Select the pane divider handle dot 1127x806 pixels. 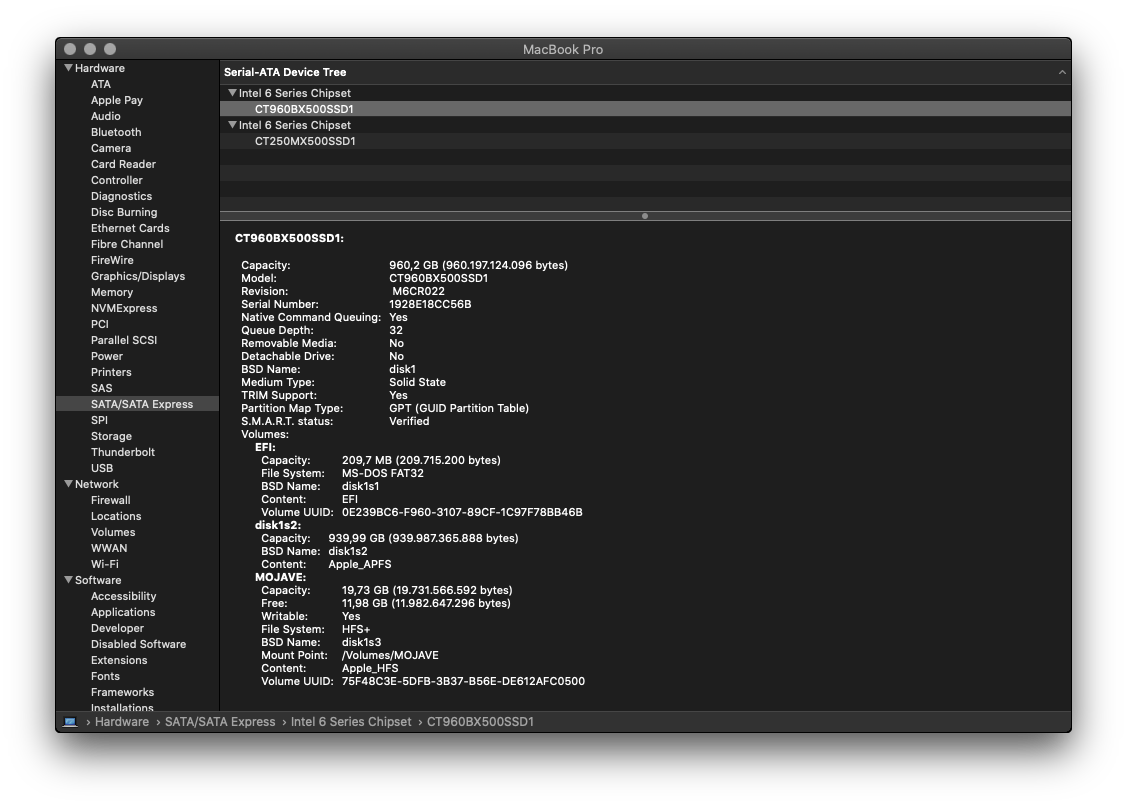point(645,216)
